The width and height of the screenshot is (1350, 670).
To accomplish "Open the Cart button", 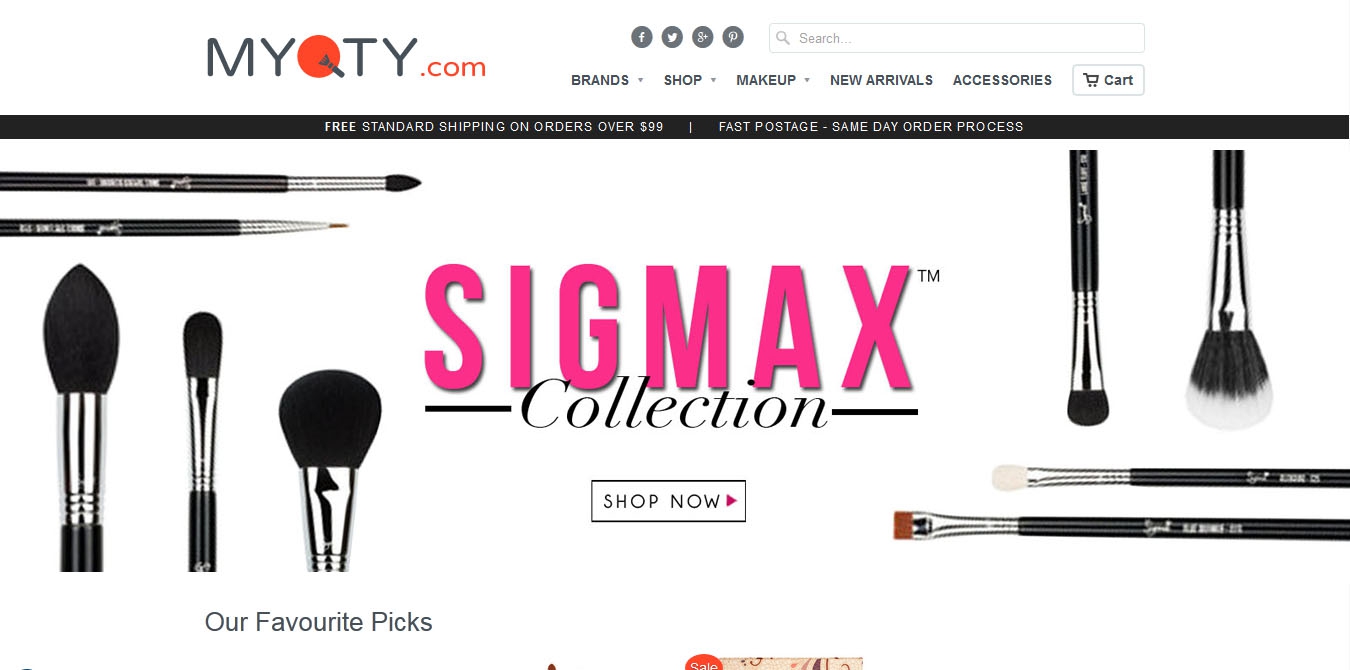I will (x=1108, y=80).
